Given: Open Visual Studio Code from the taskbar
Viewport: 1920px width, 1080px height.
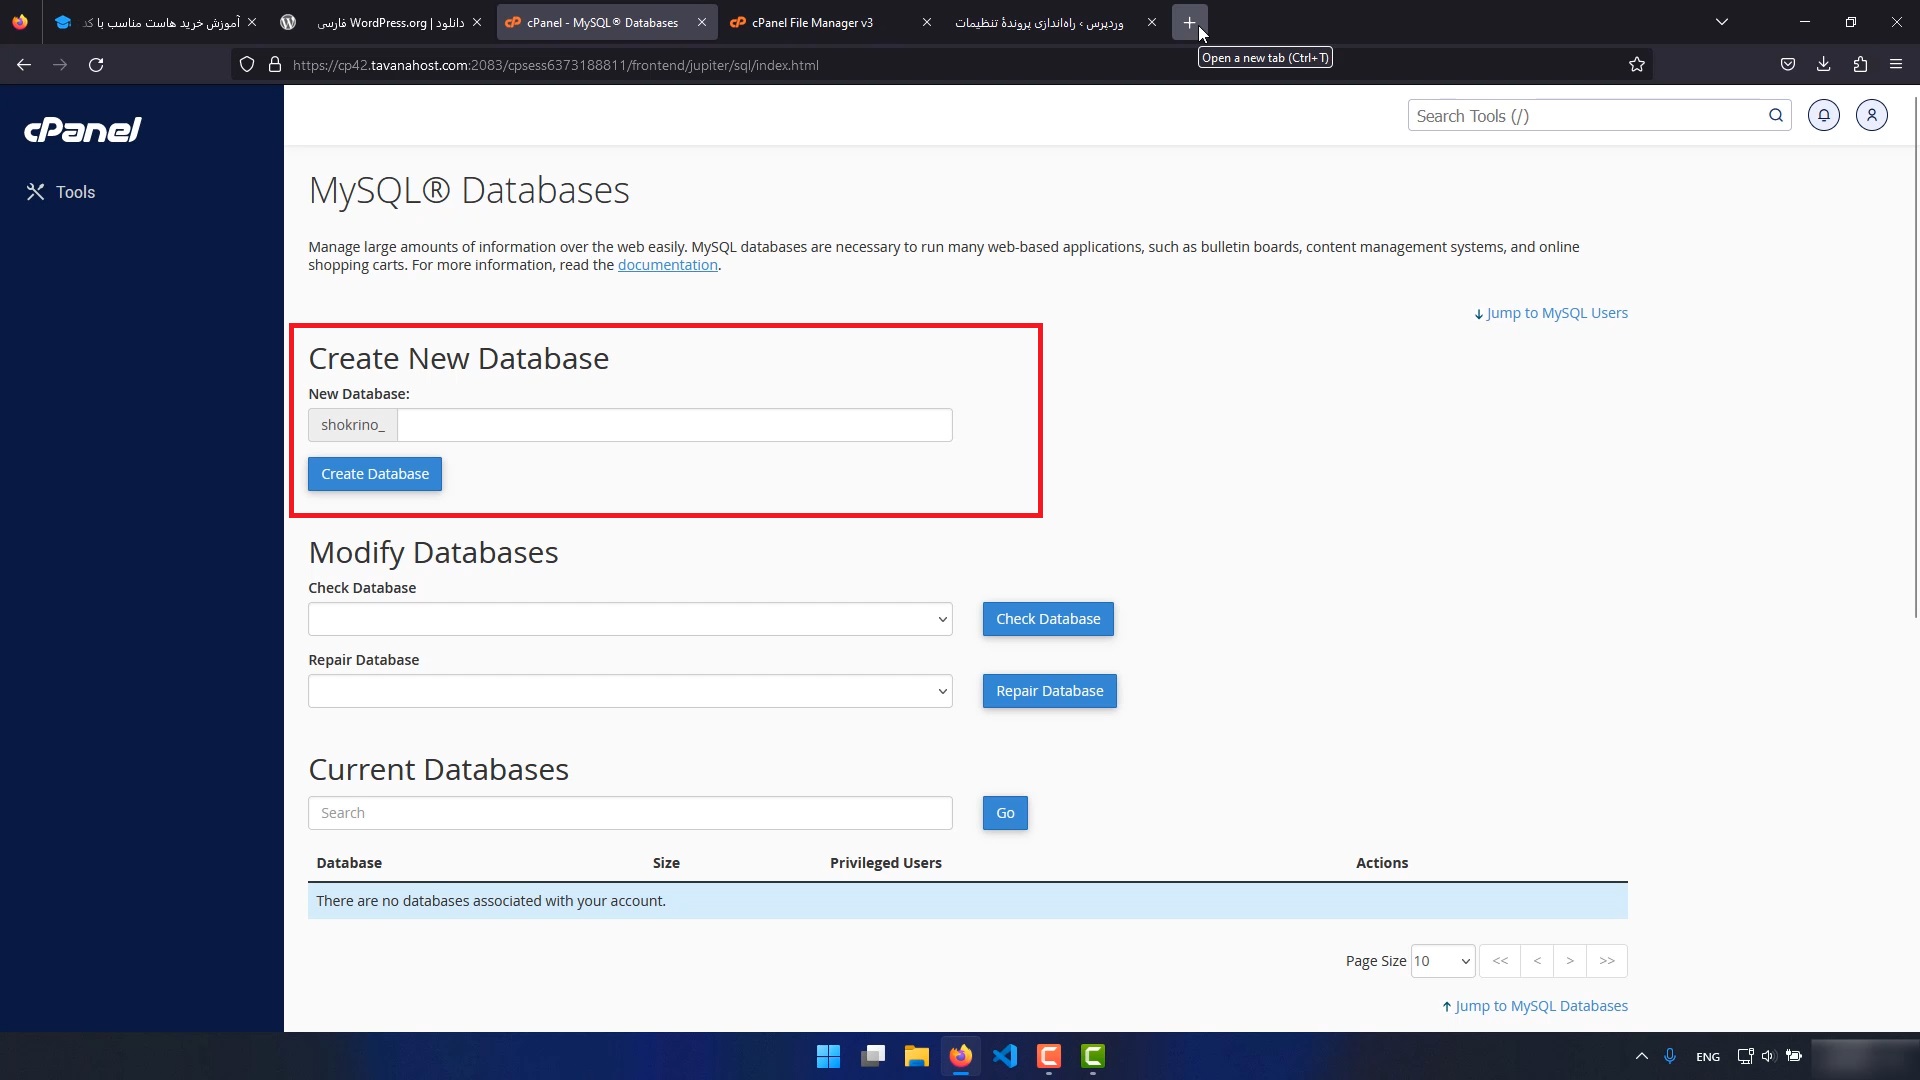Looking at the screenshot, I should click(x=1005, y=1056).
